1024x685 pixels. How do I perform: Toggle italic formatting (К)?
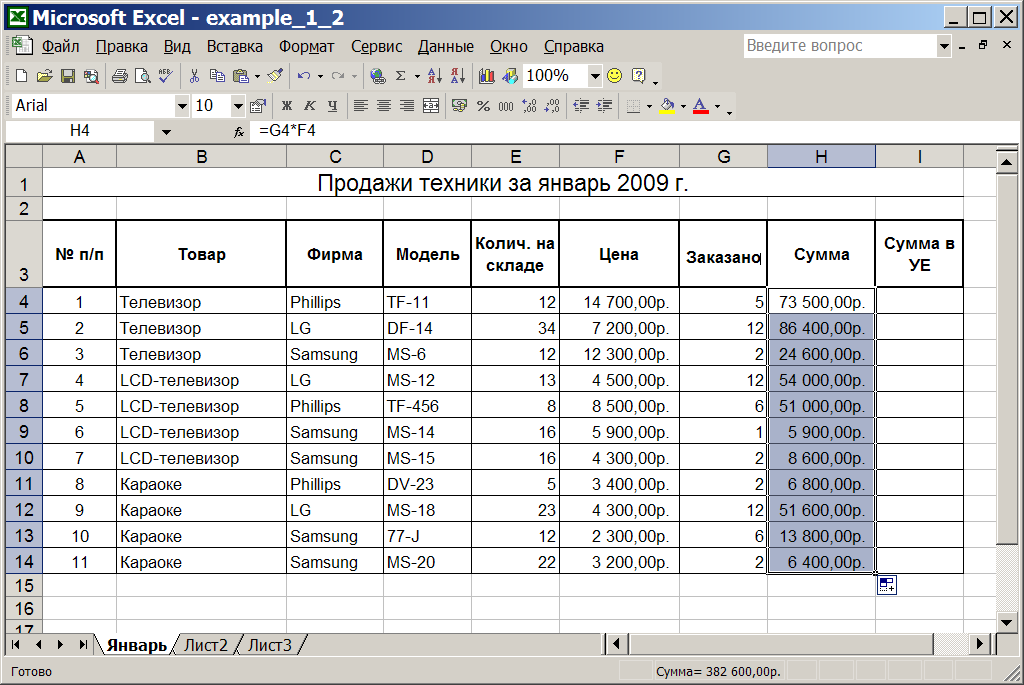pos(310,106)
